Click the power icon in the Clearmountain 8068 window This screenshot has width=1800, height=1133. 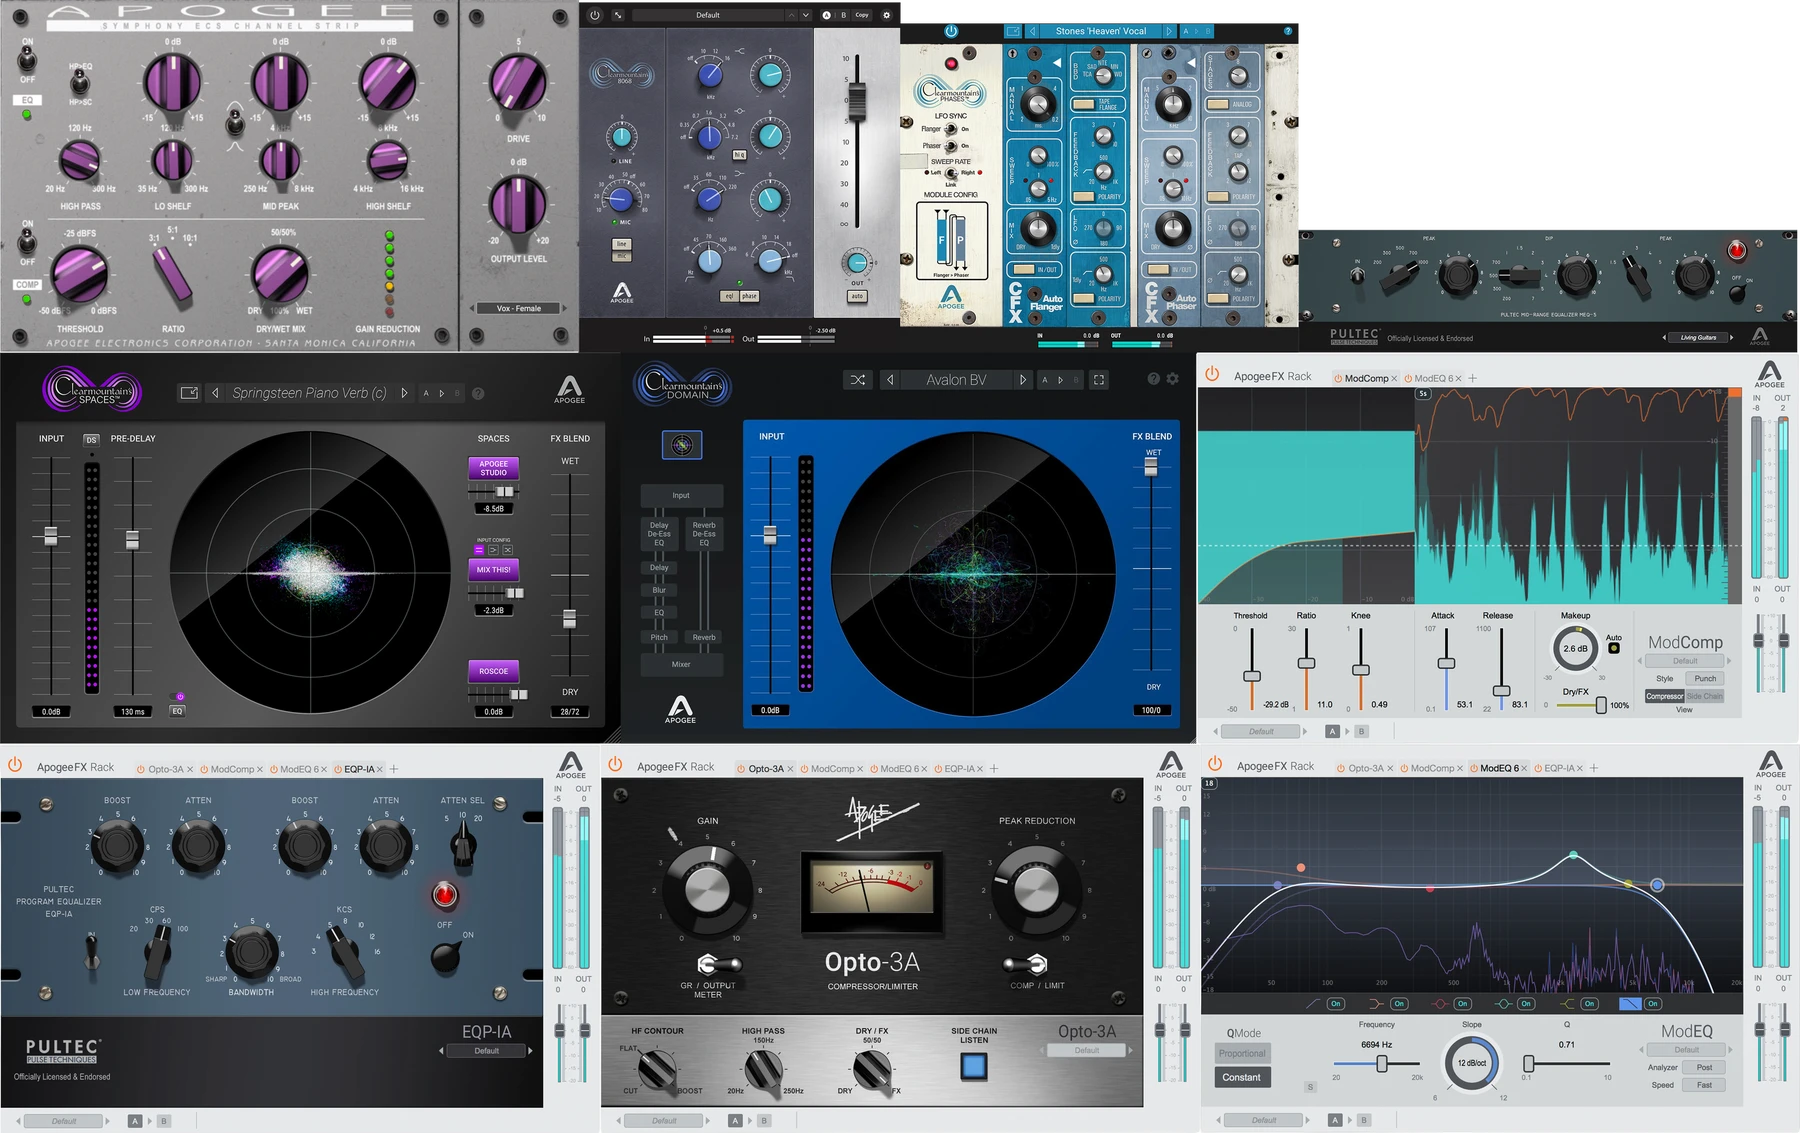click(x=595, y=15)
